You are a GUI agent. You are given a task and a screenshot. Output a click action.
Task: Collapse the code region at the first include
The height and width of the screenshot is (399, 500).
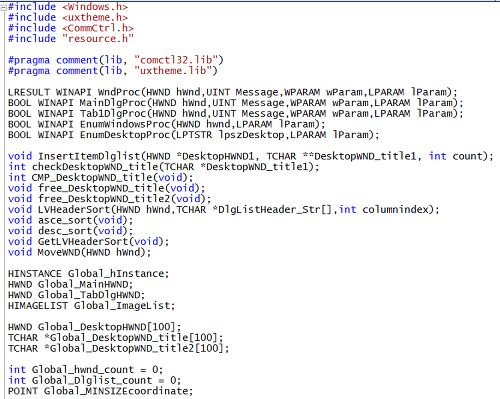[4, 8]
